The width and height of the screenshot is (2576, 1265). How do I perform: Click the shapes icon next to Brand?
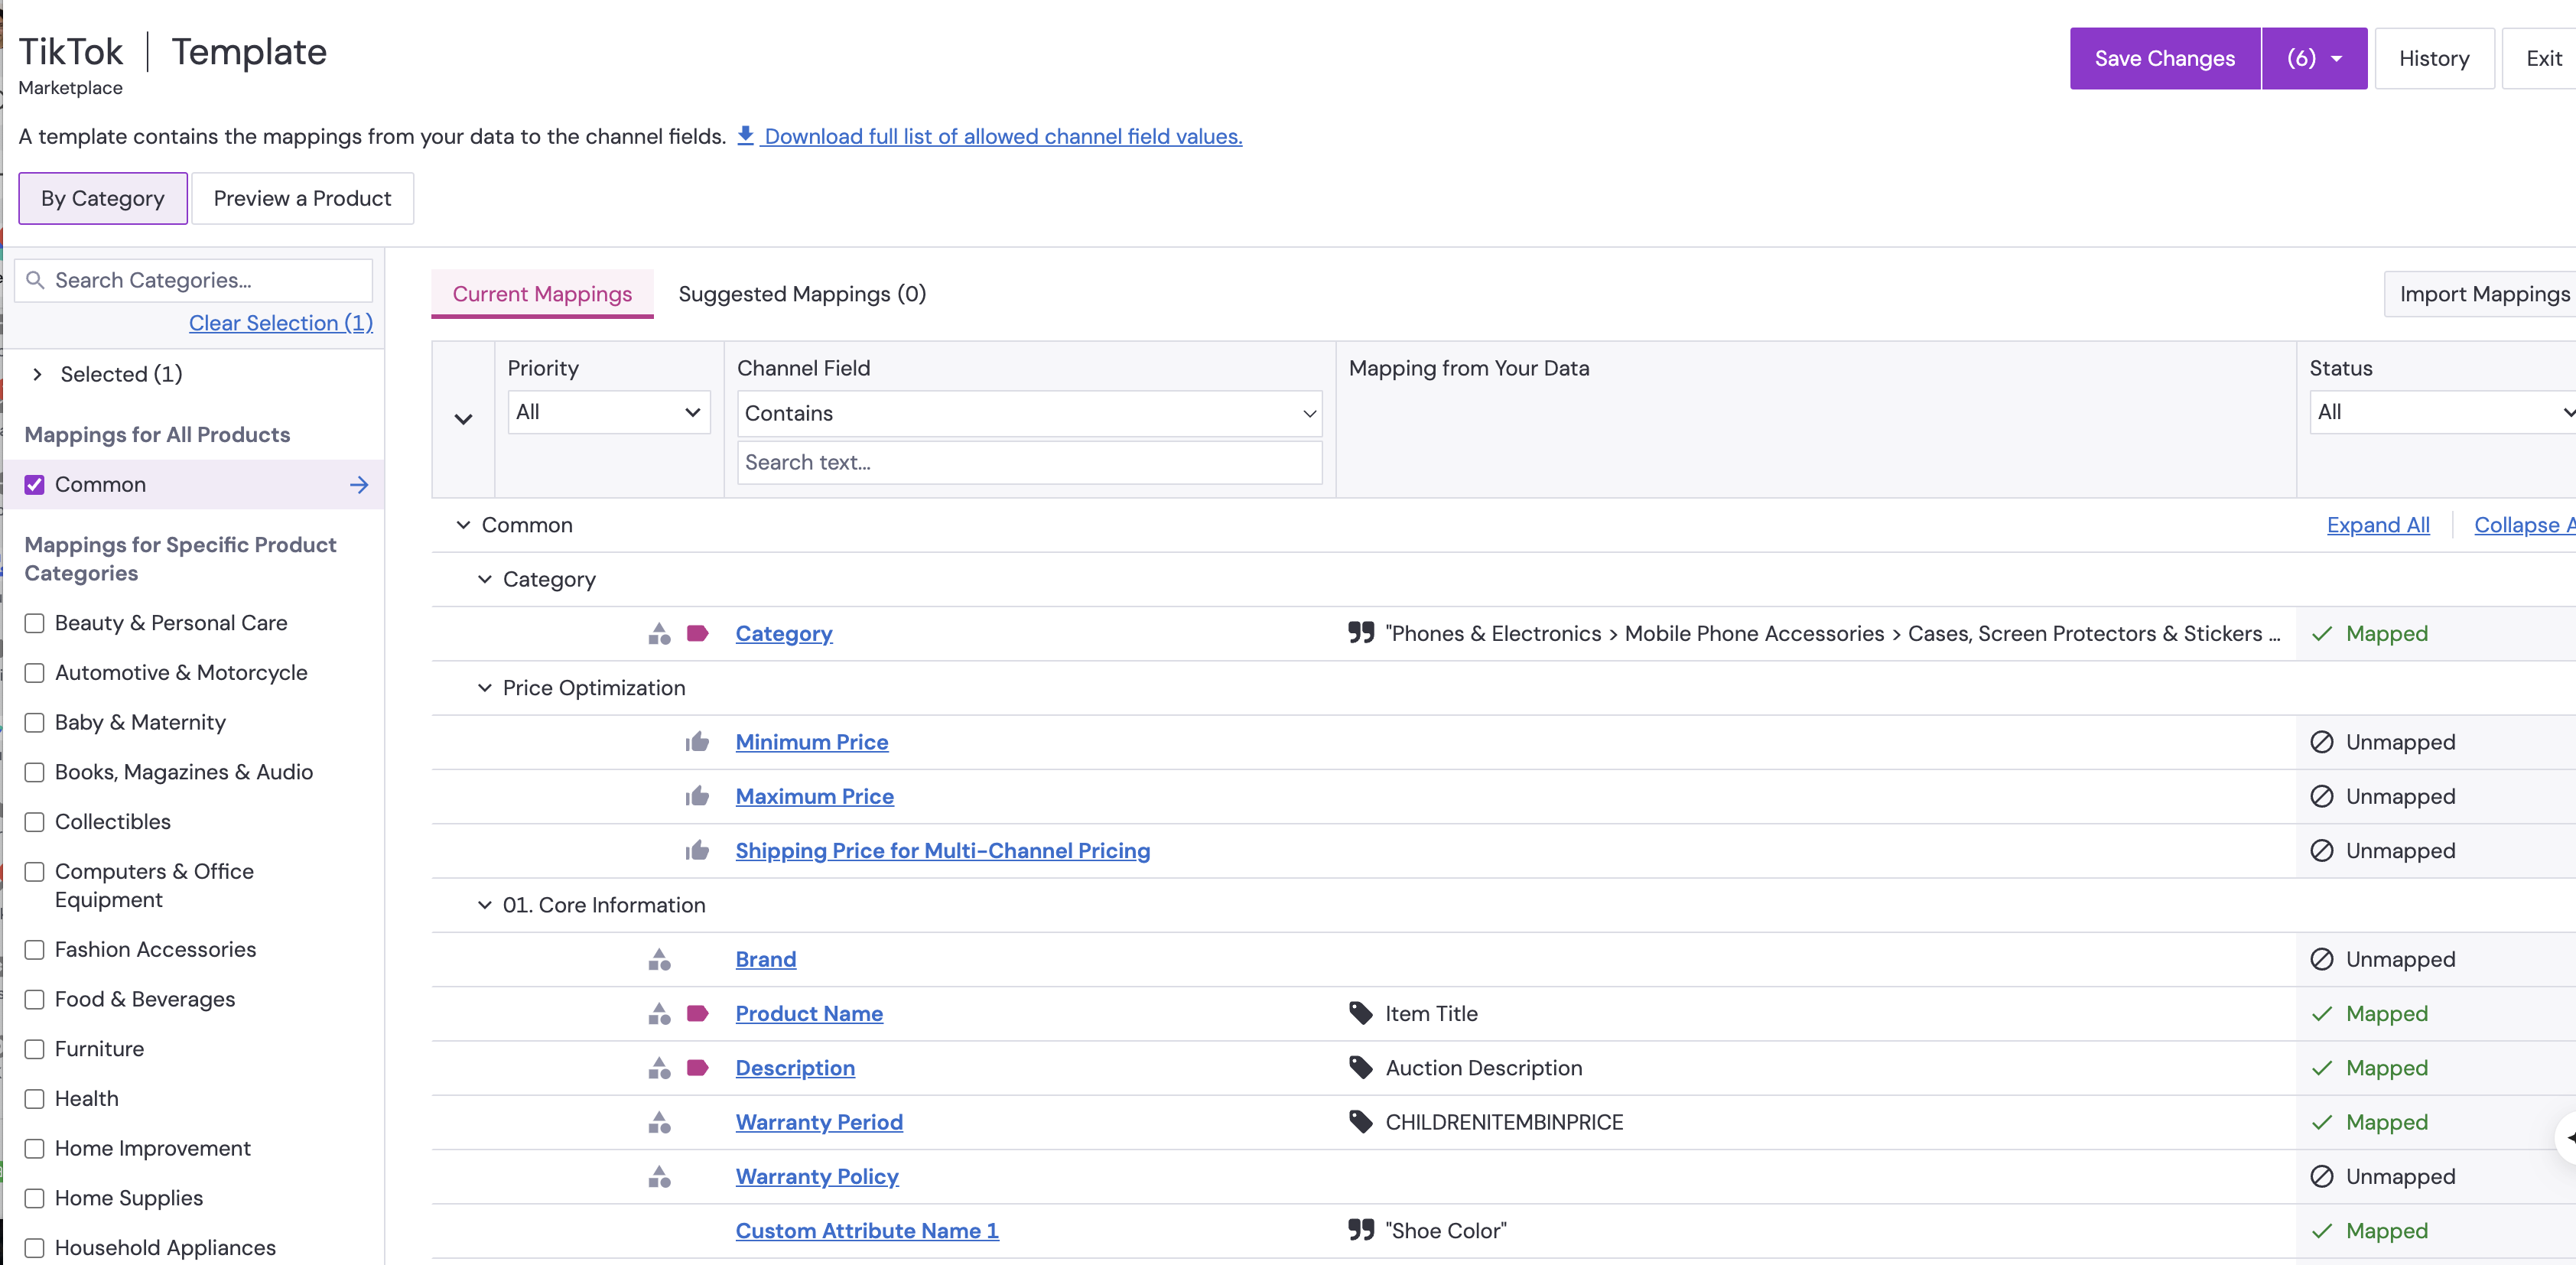click(659, 959)
